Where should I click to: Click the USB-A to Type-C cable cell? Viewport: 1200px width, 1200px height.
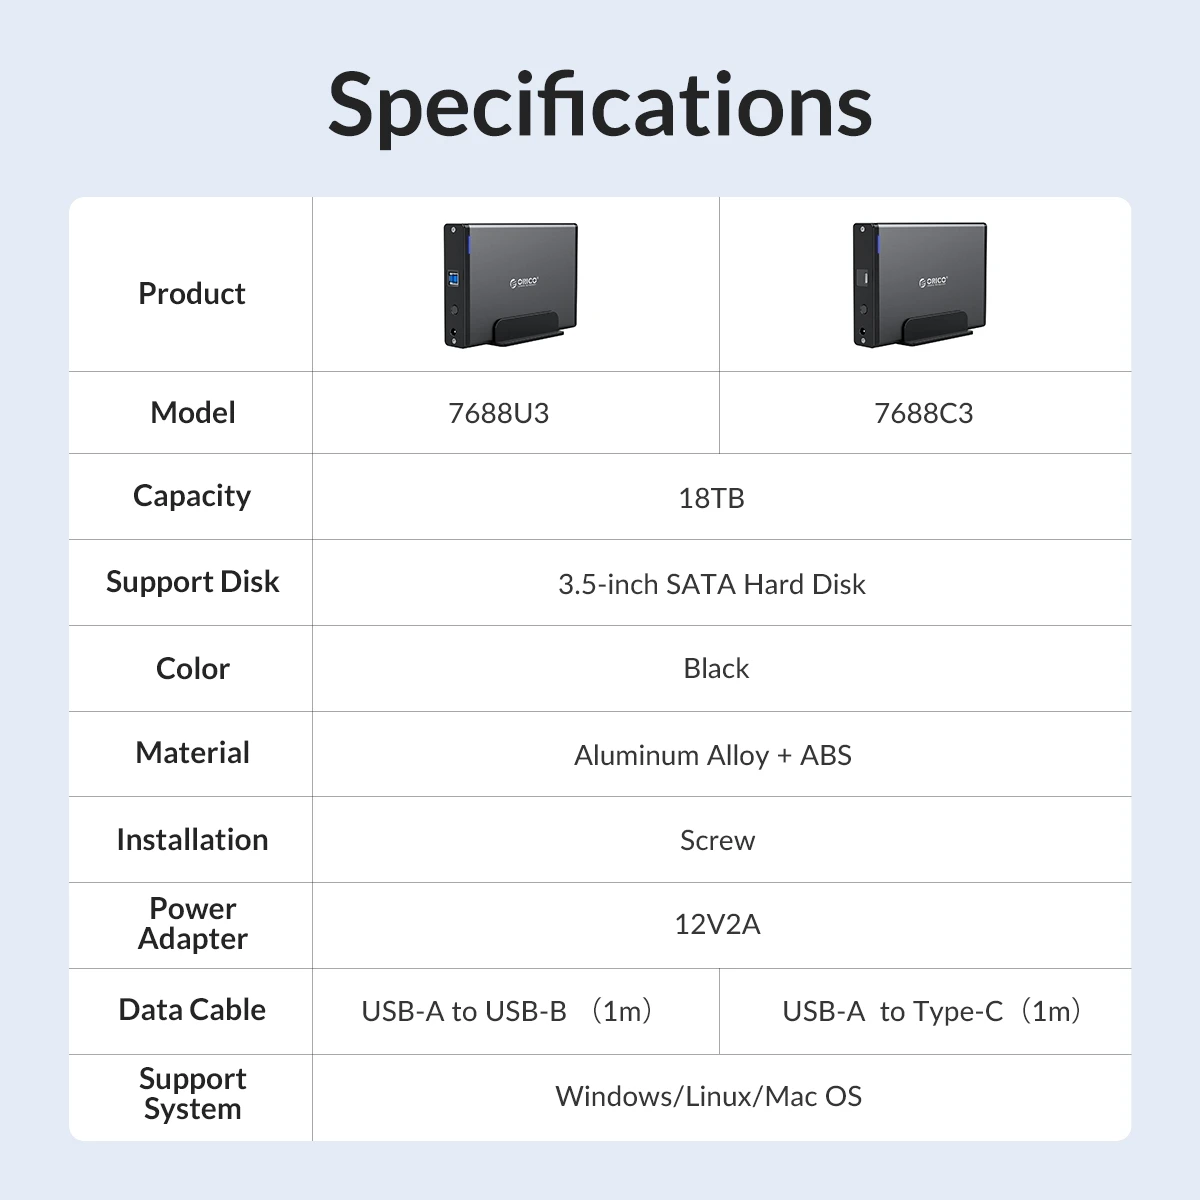pos(932,1011)
